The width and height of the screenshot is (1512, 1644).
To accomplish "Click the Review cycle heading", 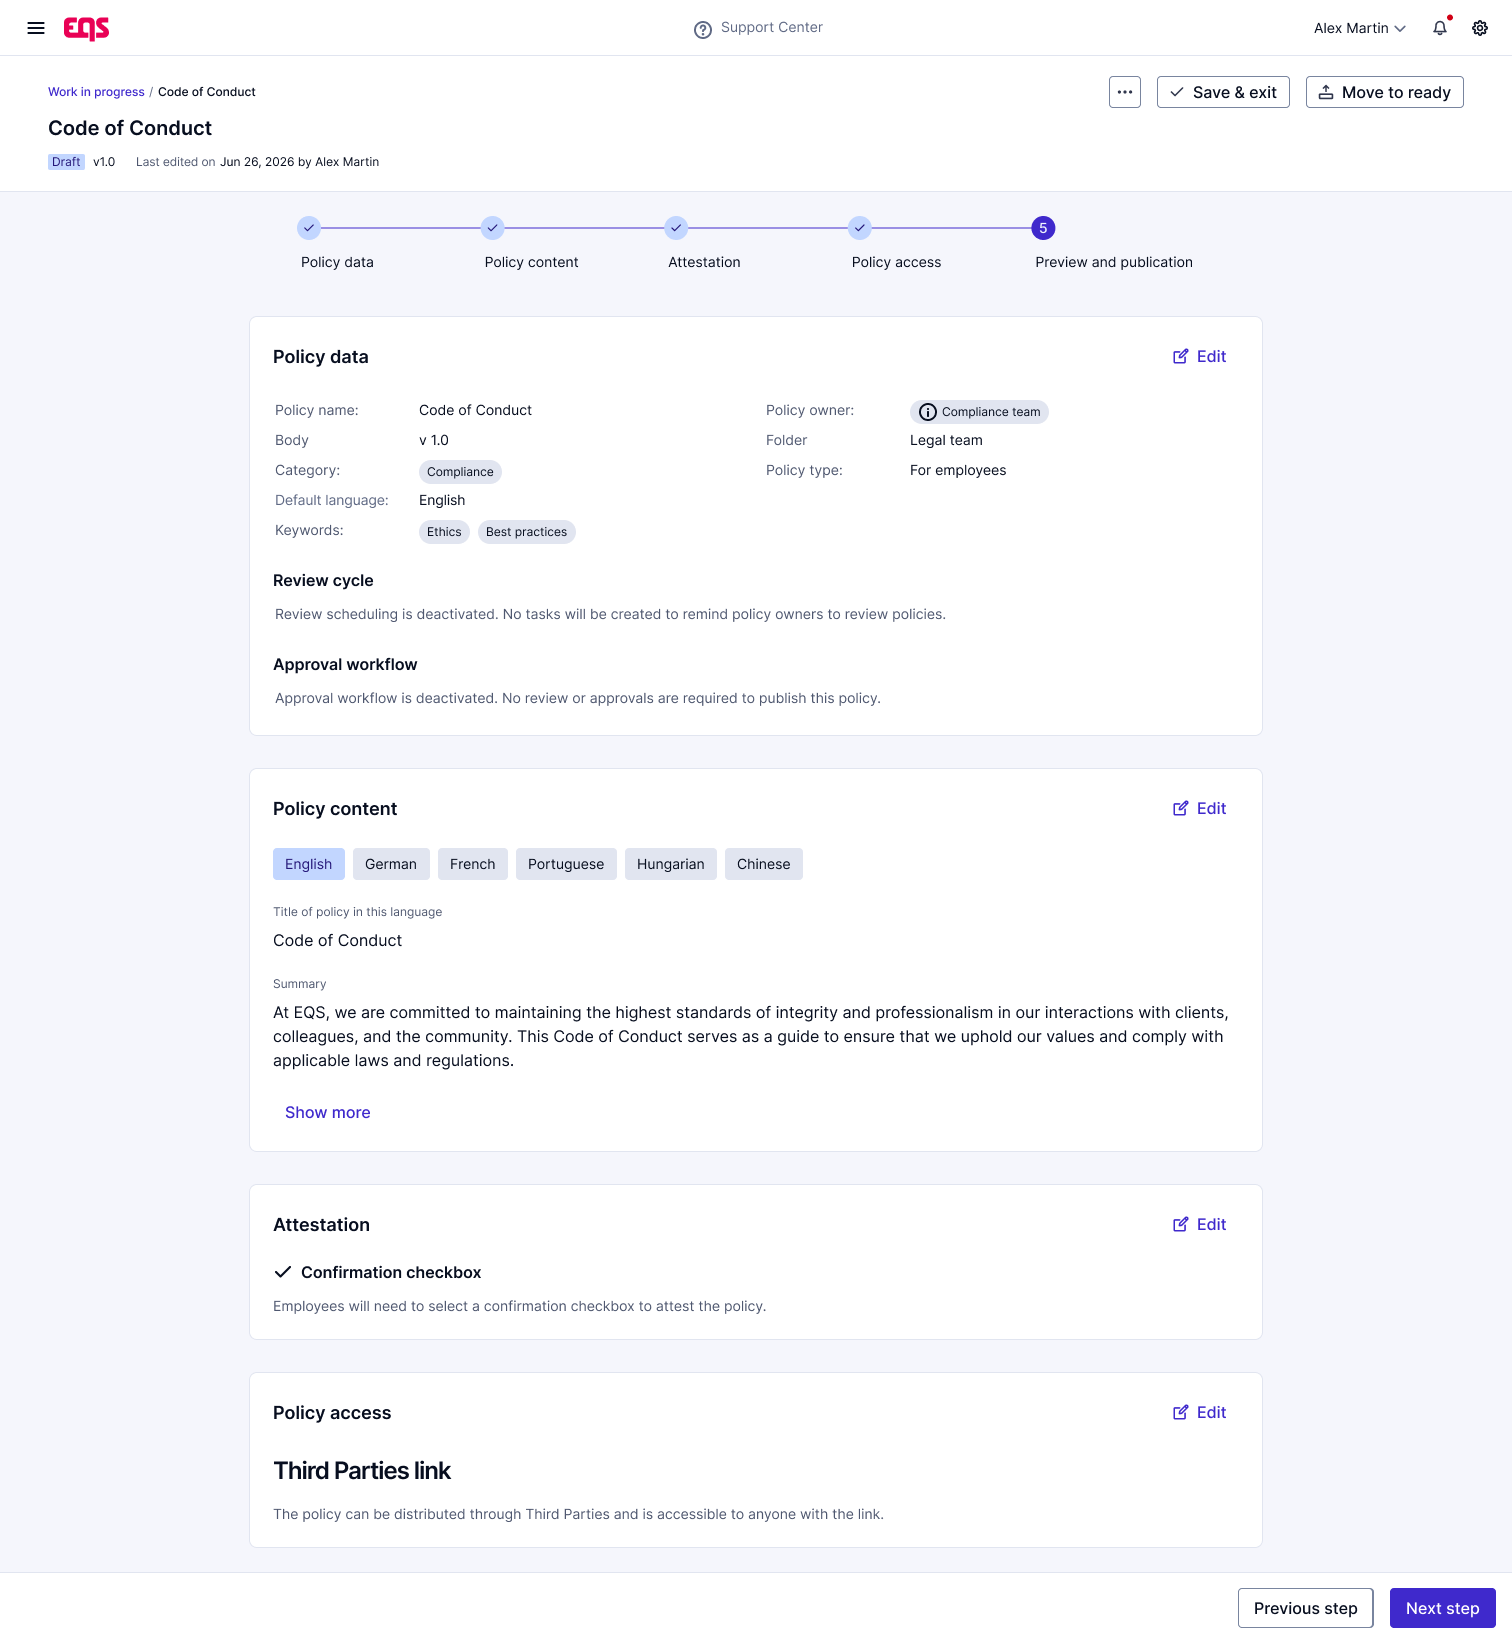I will 323,580.
